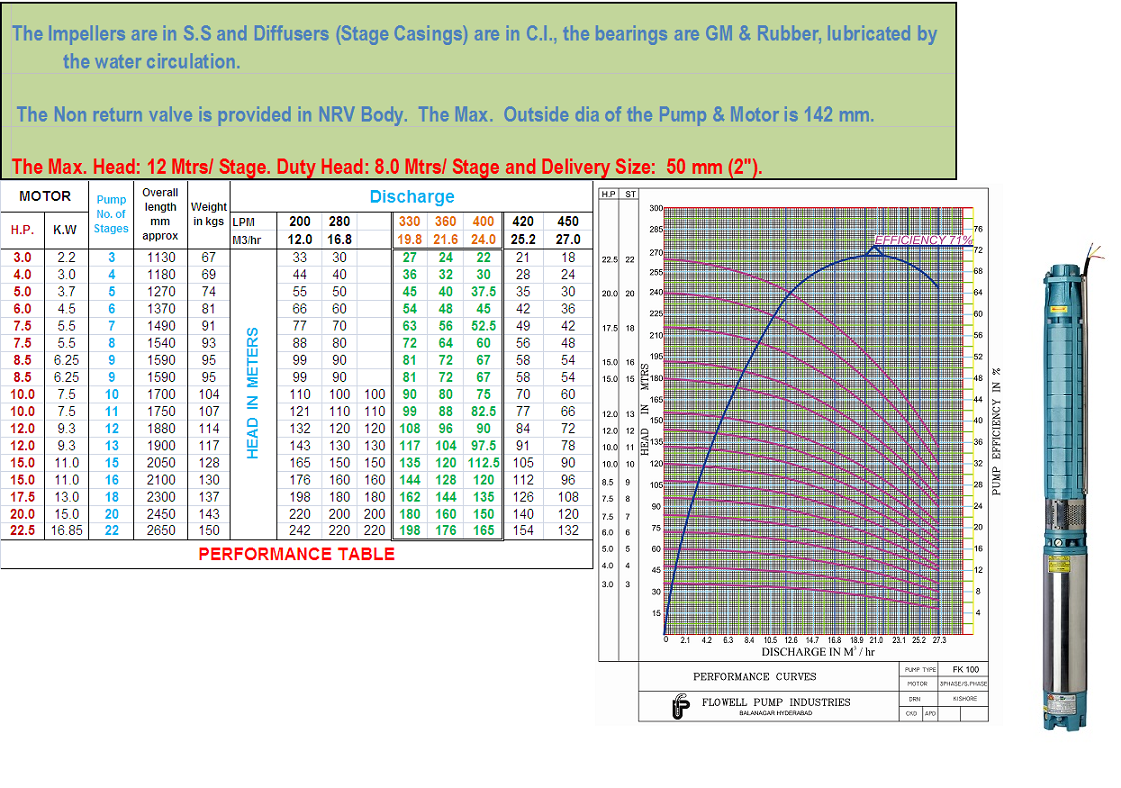Click the EFFICIENCY 71% label on chart
Viewport: 1121px width, 788px height.
922,240
